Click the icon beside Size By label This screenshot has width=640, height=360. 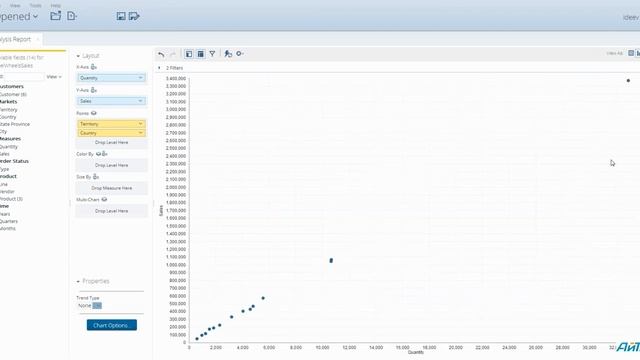pyautogui.click(x=96, y=177)
